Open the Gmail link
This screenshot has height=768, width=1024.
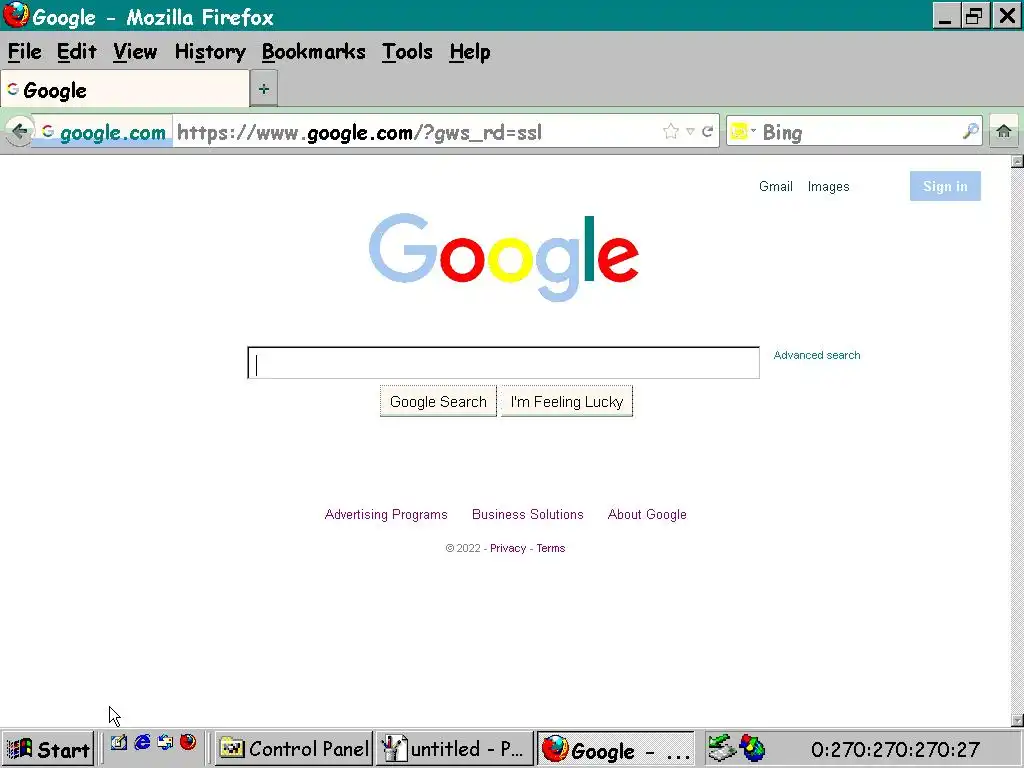coord(776,186)
